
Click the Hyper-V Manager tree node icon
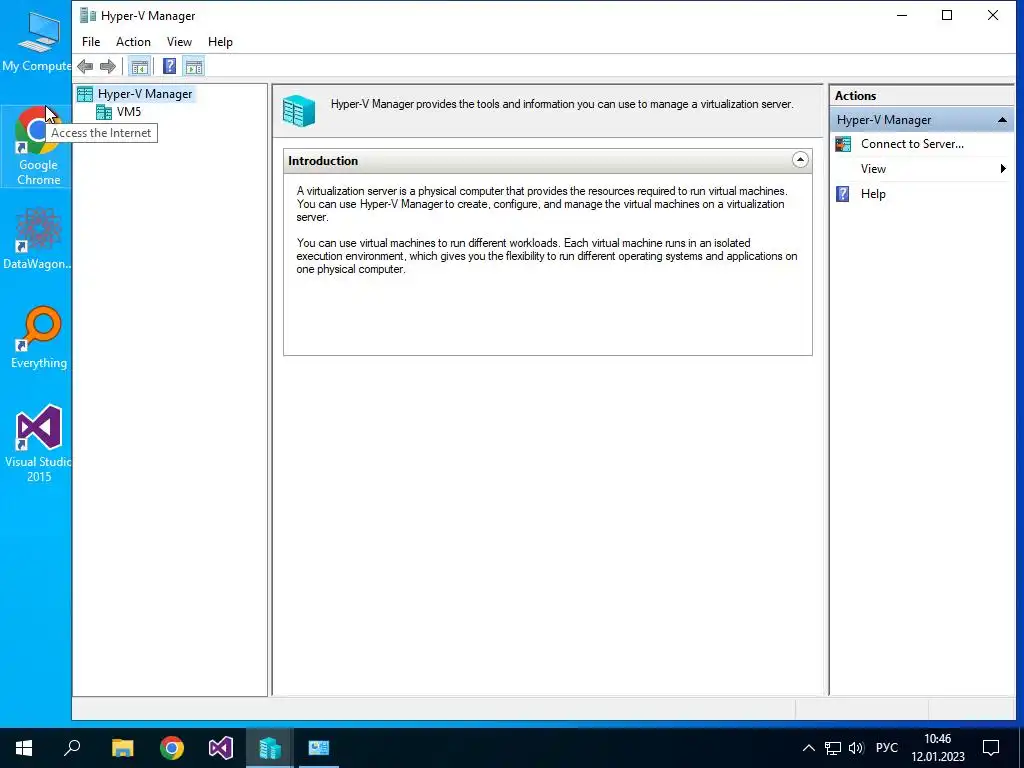click(85, 94)
